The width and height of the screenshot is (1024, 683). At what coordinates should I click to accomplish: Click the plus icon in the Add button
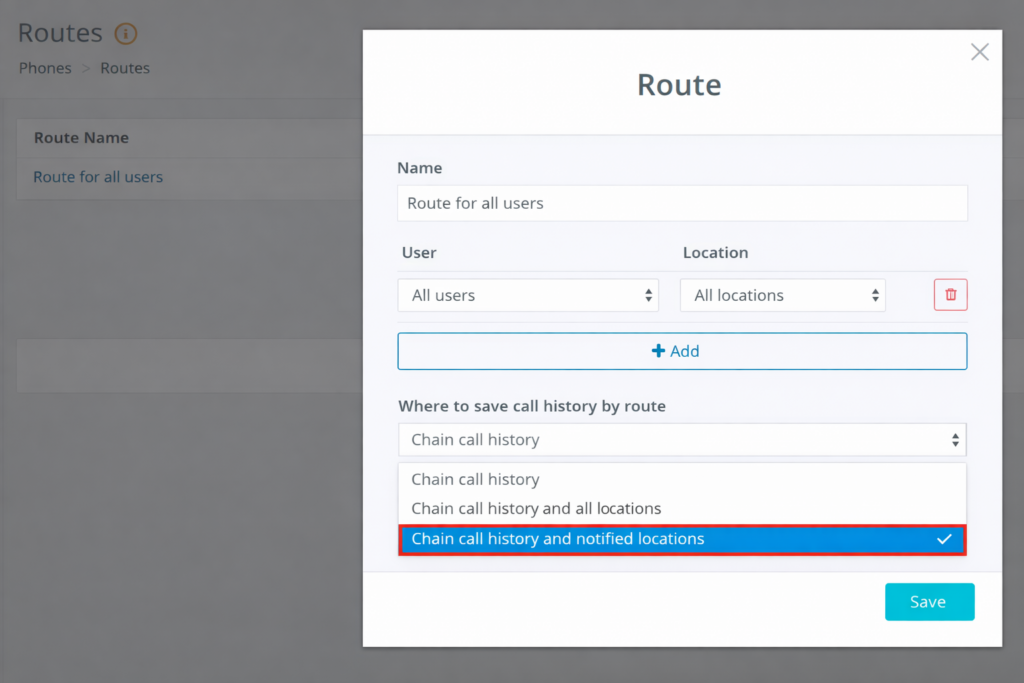pos(658,351)
